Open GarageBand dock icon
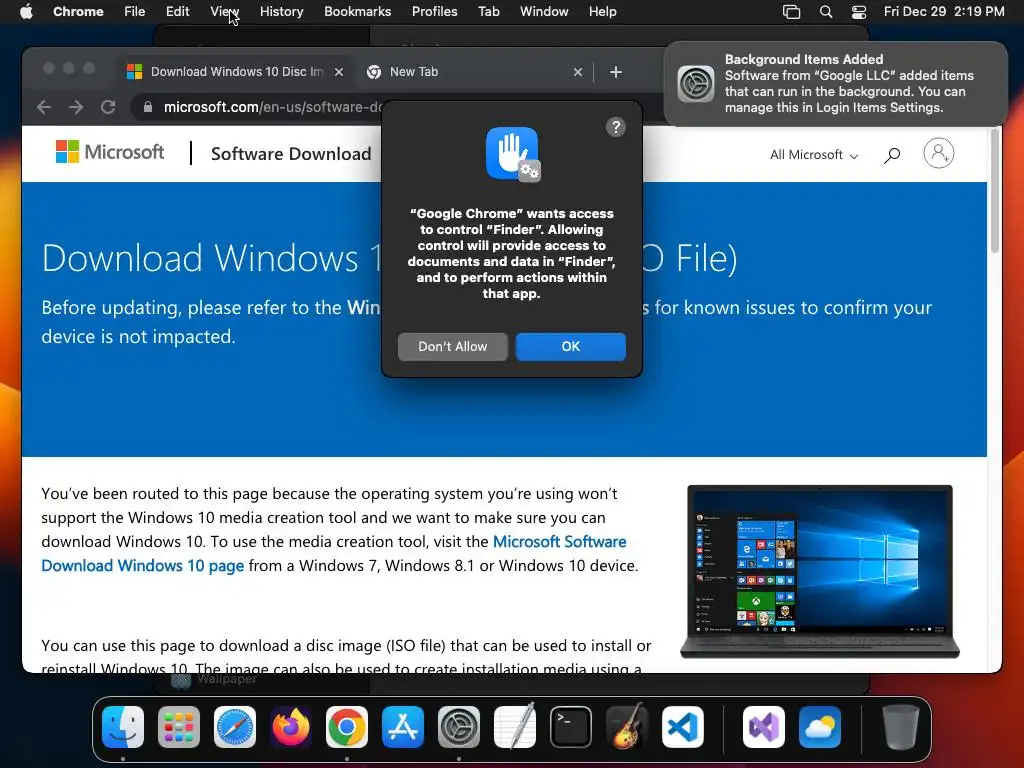1024x768 pixels. [627, 727]
